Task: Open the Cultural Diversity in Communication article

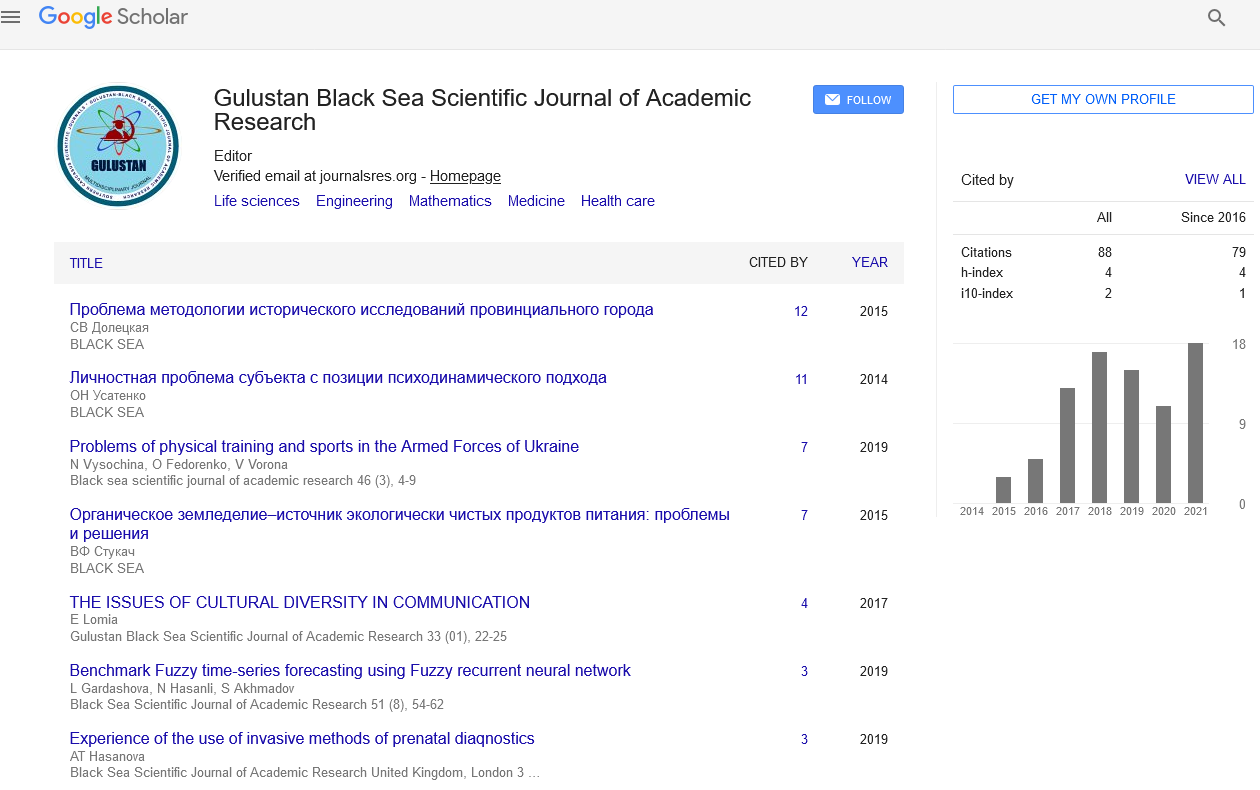Action: tap(300, 603)
